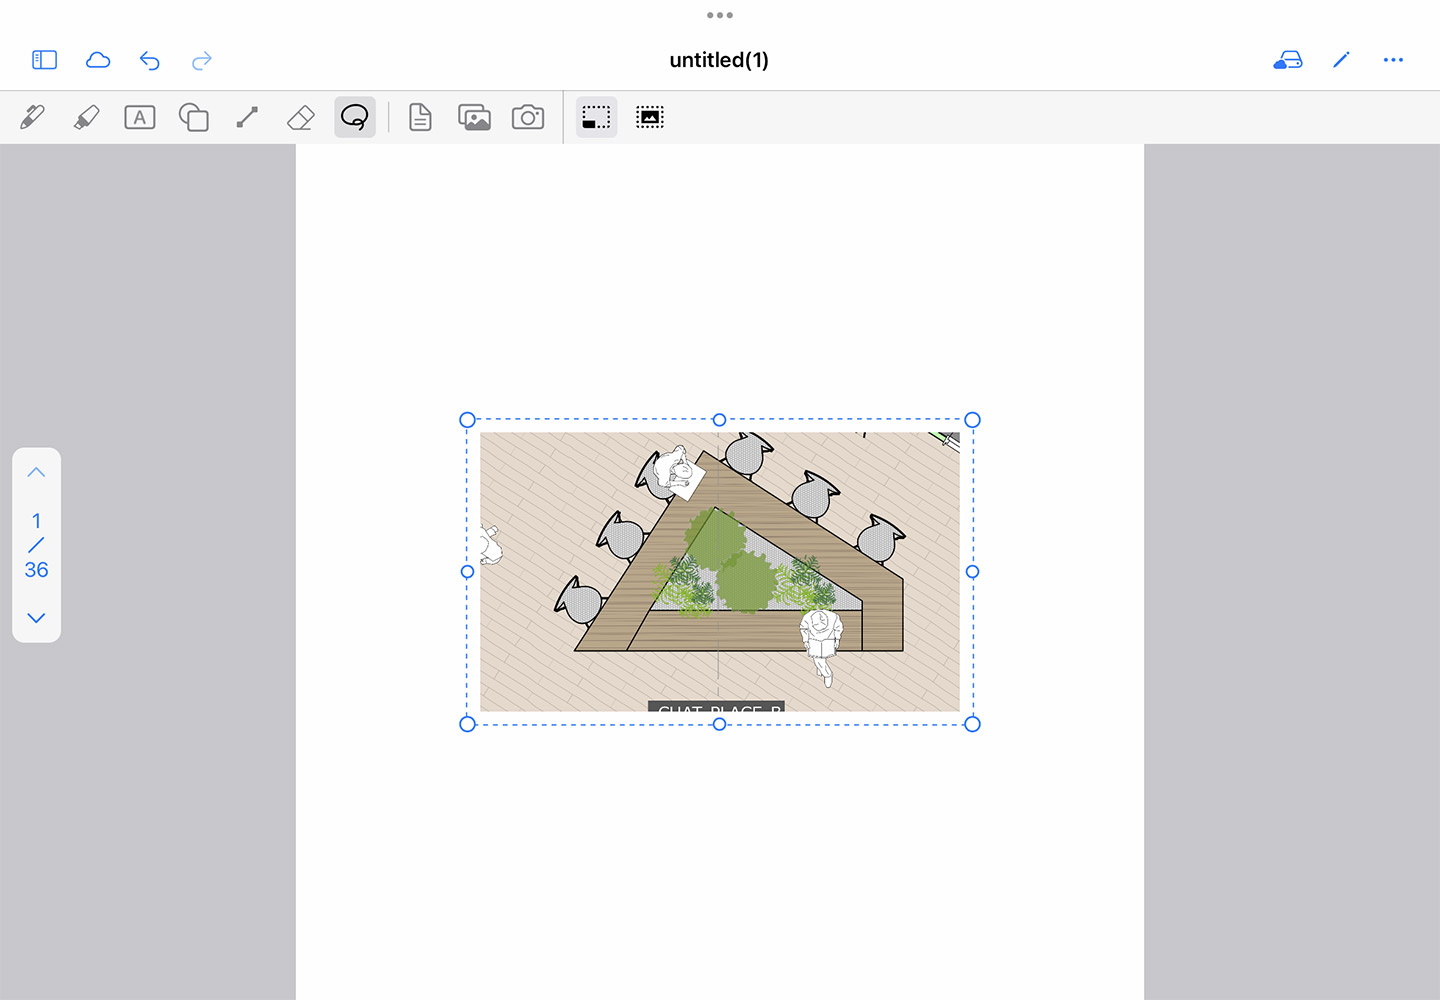Select the Pen tool
The image size is (1440, 1000).
[32, 117]
